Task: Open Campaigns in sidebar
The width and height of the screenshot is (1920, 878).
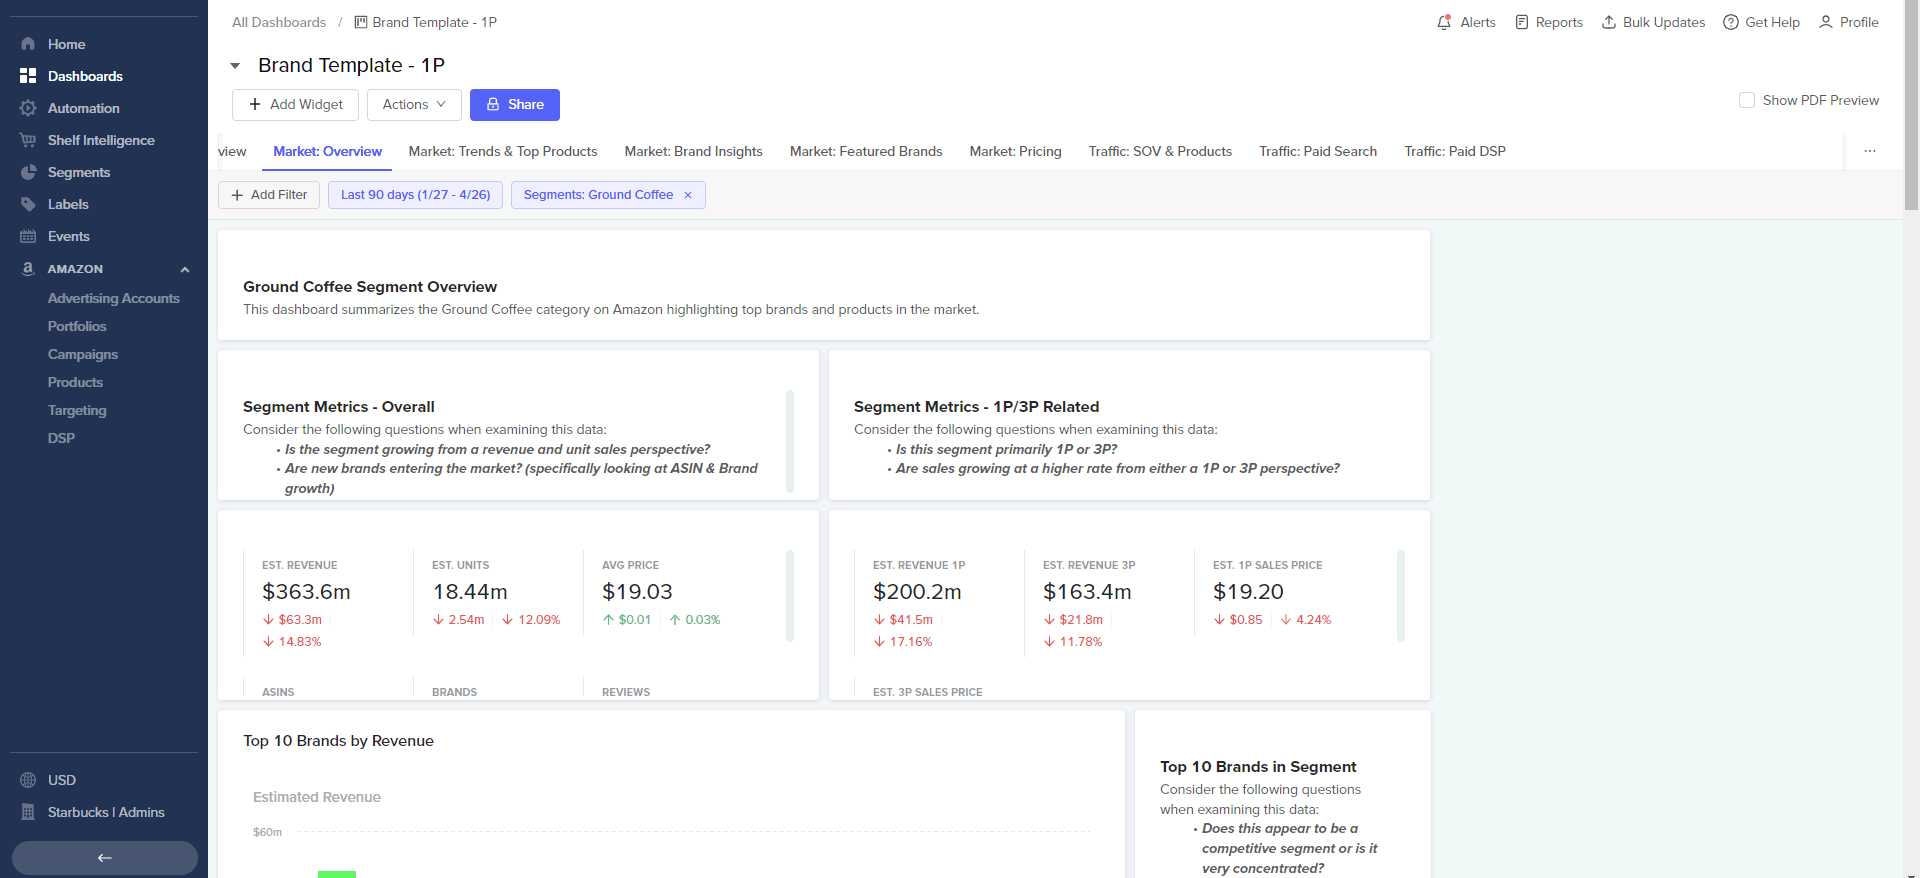Action: tap(83, 354)
